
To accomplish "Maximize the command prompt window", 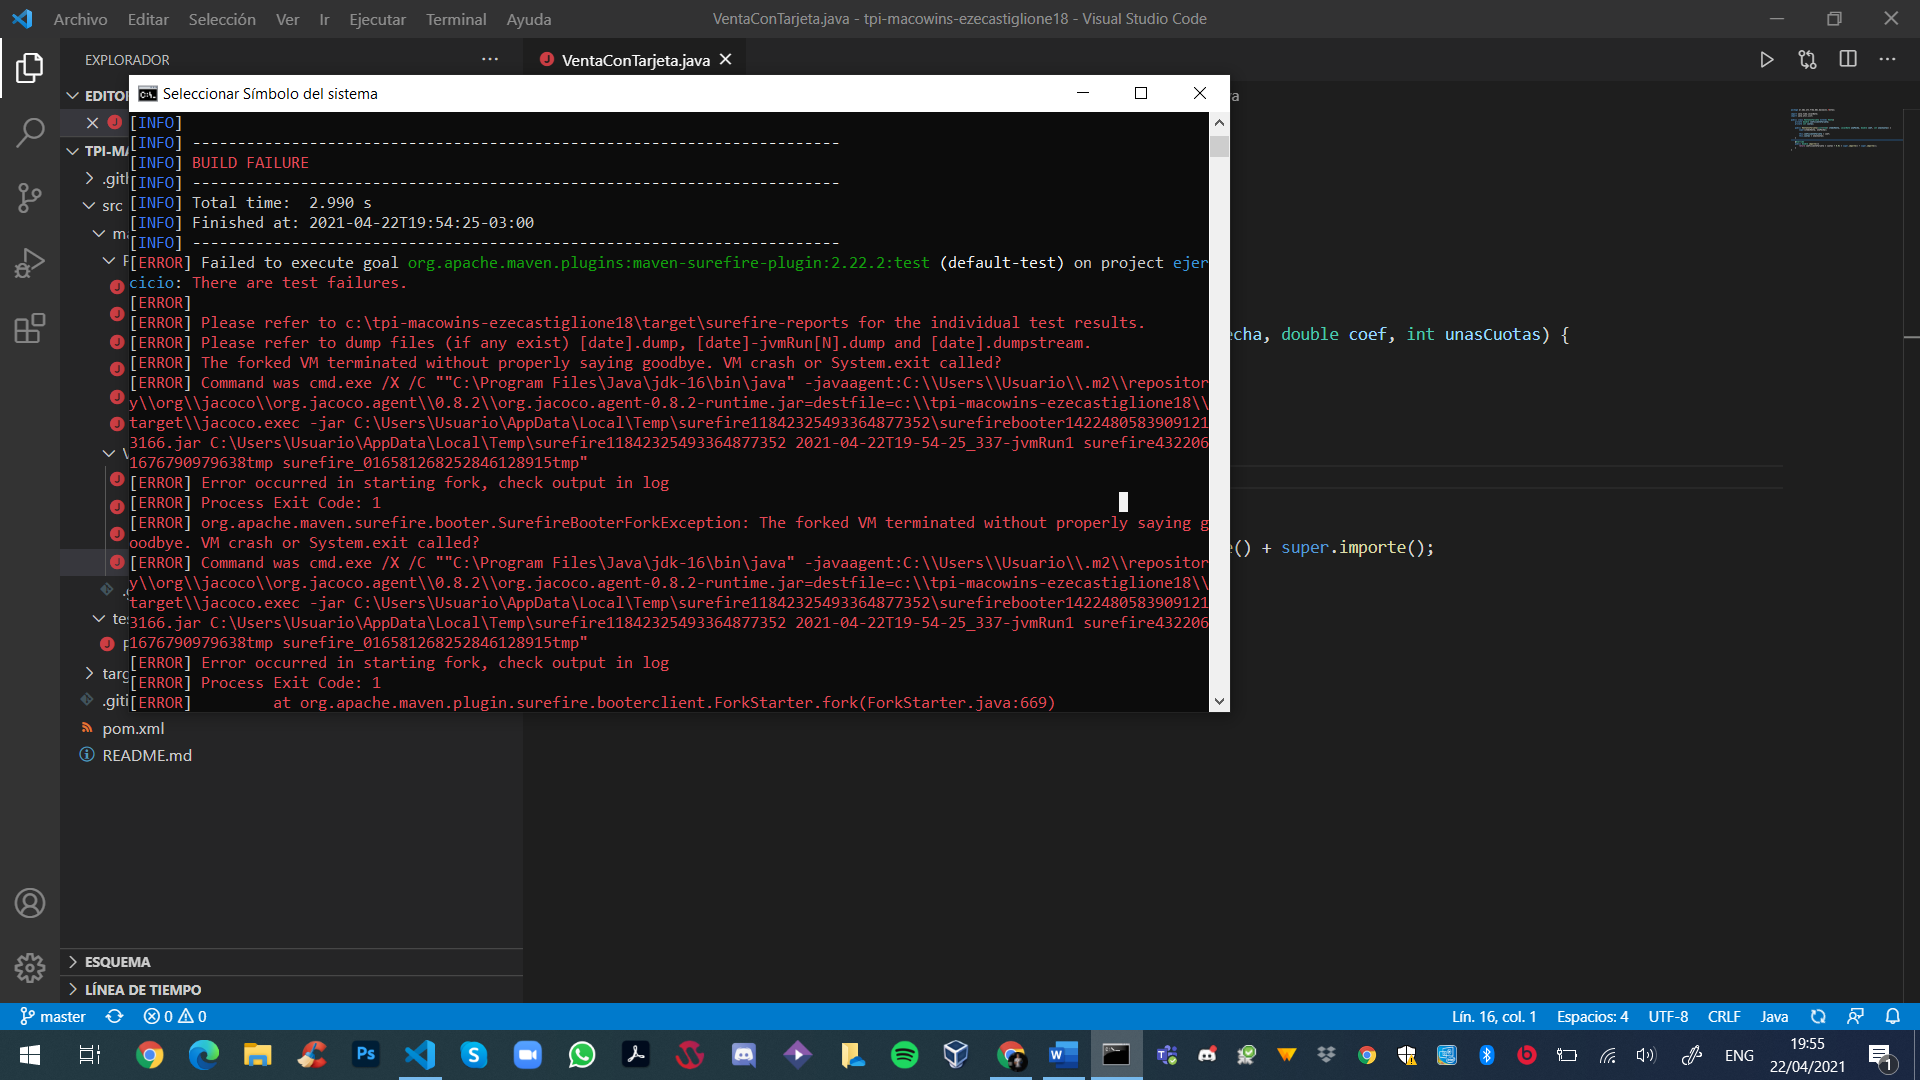I will [1141, 93].
